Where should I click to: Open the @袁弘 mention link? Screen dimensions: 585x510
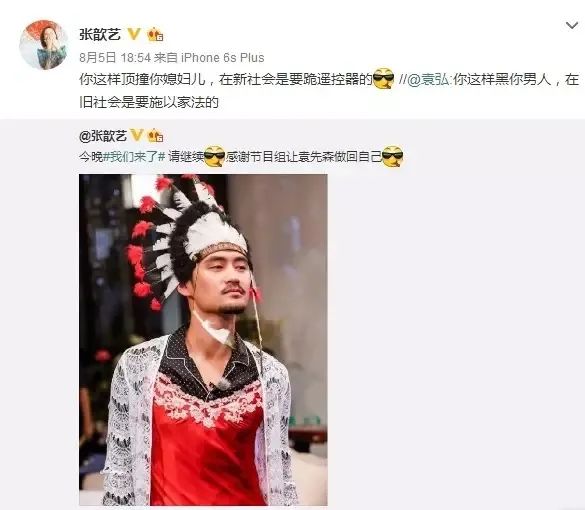(x=428, y=79)
